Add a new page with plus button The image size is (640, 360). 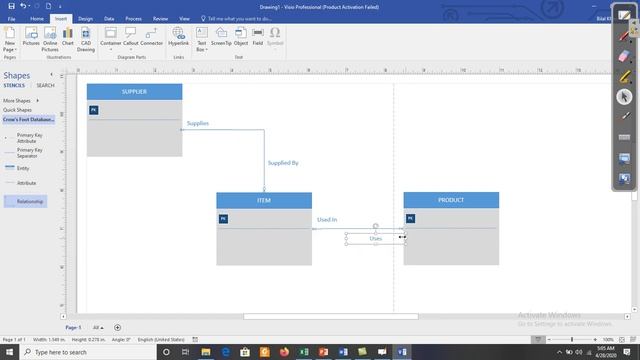118,327
